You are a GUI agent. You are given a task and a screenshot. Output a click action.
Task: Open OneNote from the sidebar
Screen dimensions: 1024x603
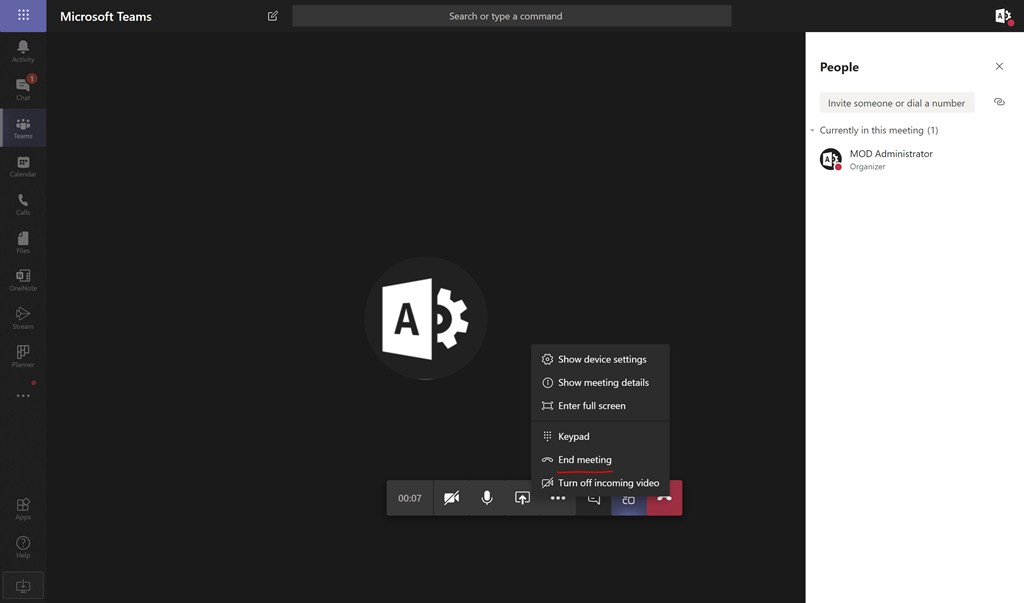point(22,279)
